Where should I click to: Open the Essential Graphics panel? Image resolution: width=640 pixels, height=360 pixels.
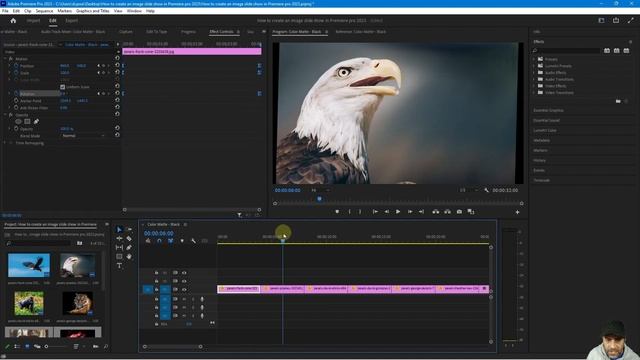tap(548, 110)
